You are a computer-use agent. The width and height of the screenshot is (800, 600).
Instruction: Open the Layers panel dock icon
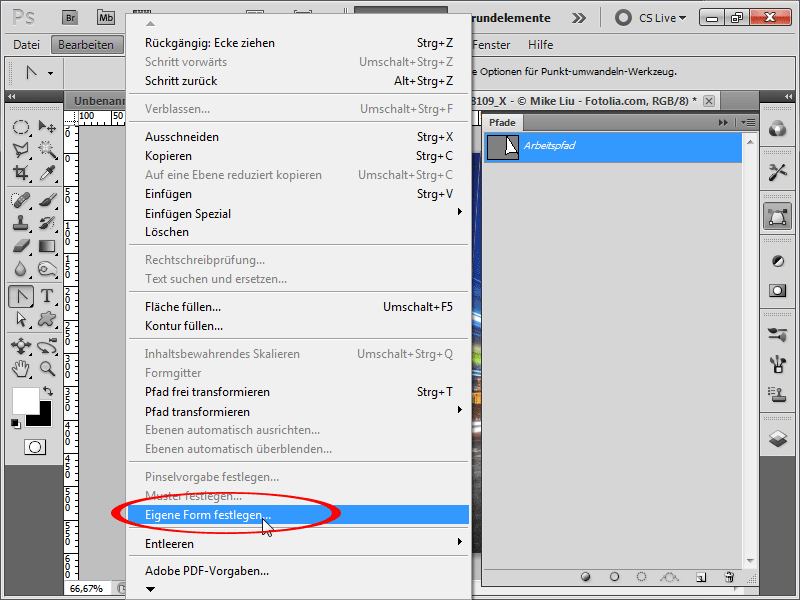(x=777, y=438)
